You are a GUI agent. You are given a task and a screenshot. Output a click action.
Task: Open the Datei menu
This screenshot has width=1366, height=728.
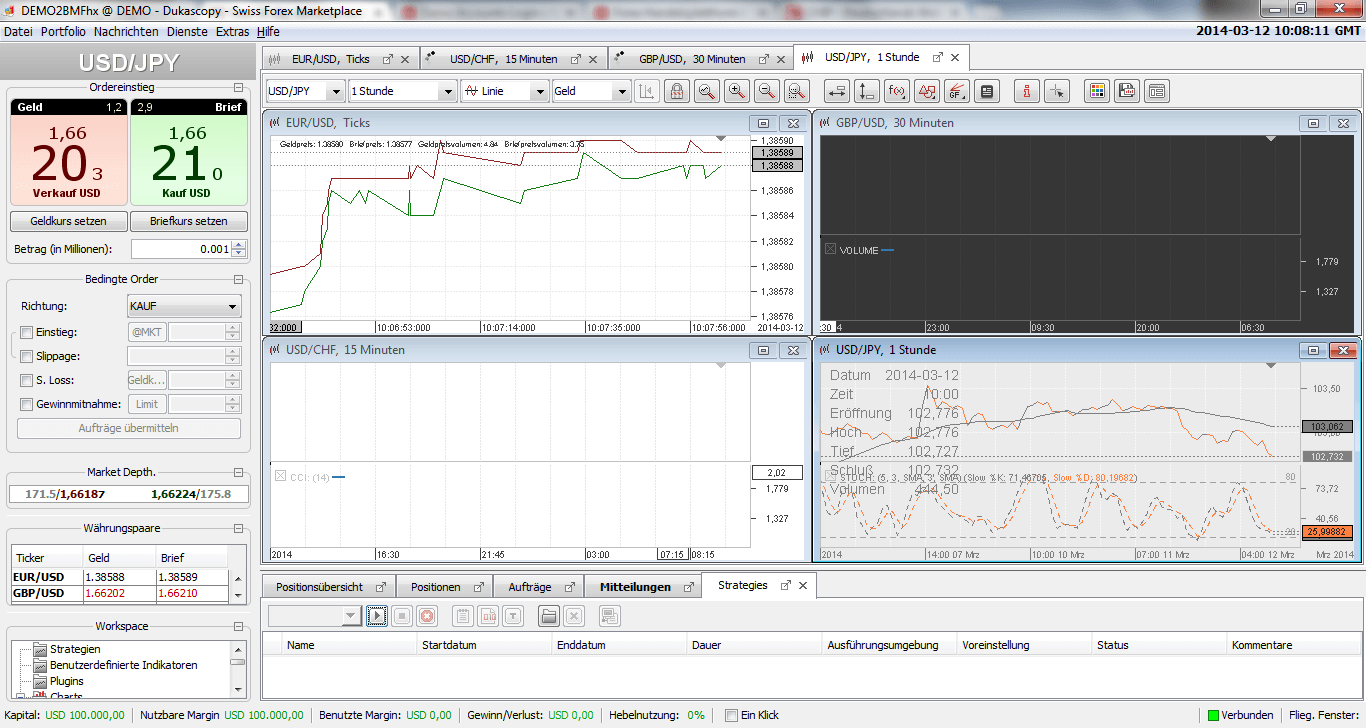[x=19, y=31]
